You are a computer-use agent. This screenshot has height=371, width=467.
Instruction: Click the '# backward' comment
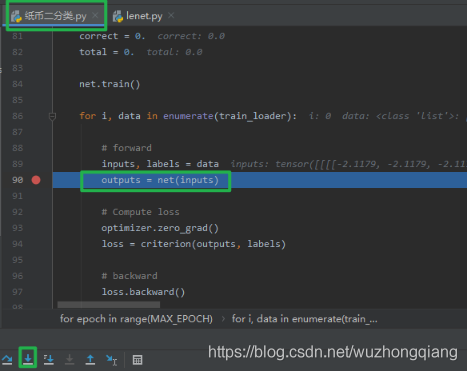[129, 276]
